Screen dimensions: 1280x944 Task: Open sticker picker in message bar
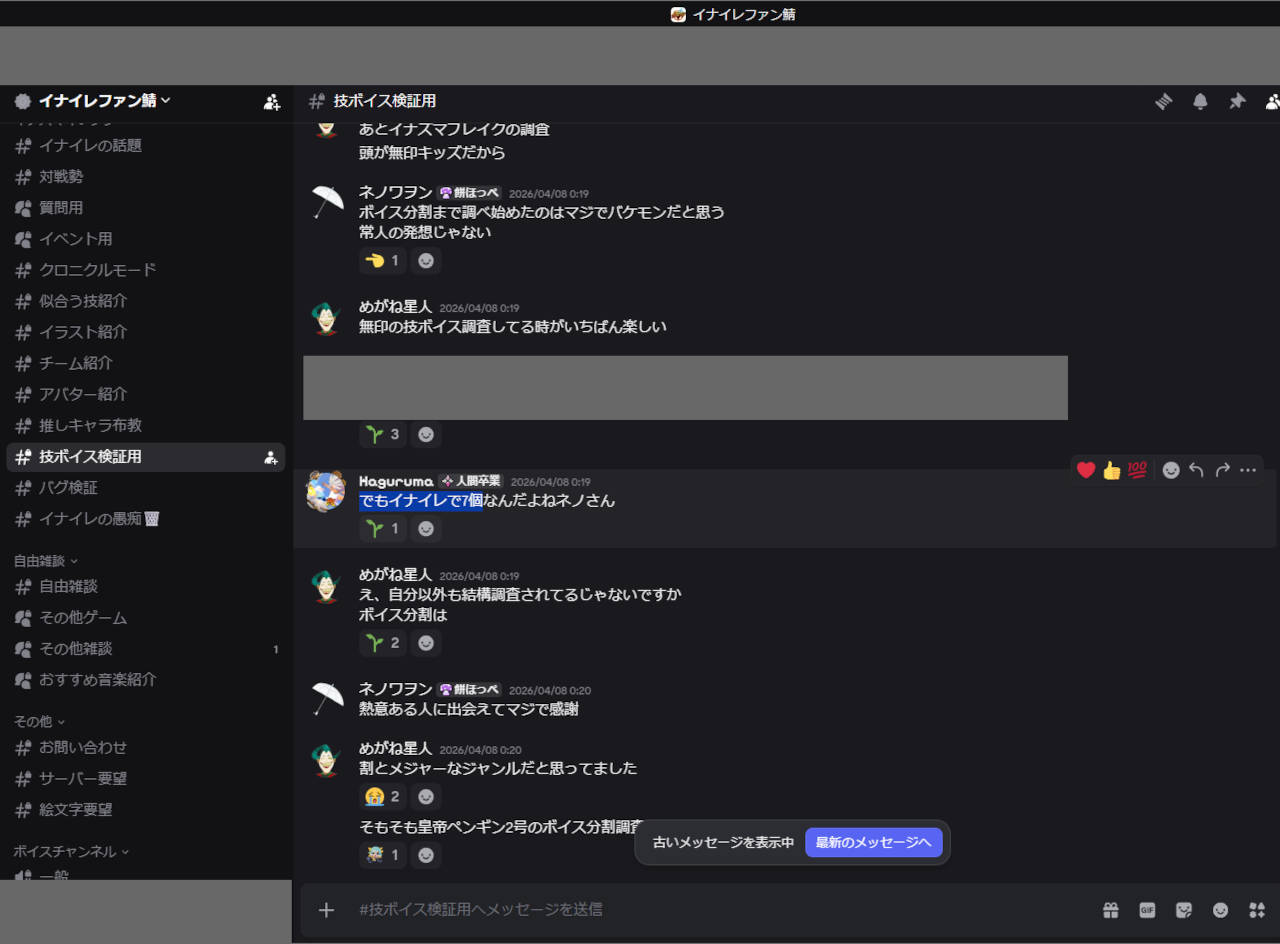[x=1184, y=910]
